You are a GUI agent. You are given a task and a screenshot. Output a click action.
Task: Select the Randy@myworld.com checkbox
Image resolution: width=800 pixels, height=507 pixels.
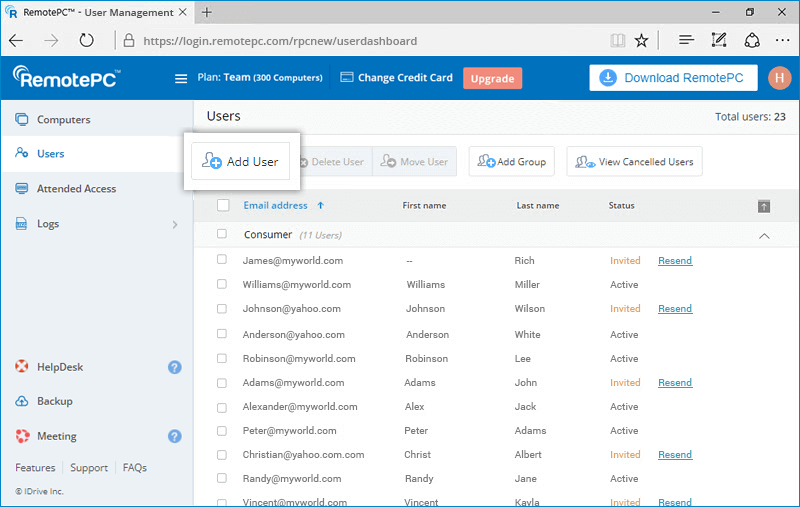(221, 478)
